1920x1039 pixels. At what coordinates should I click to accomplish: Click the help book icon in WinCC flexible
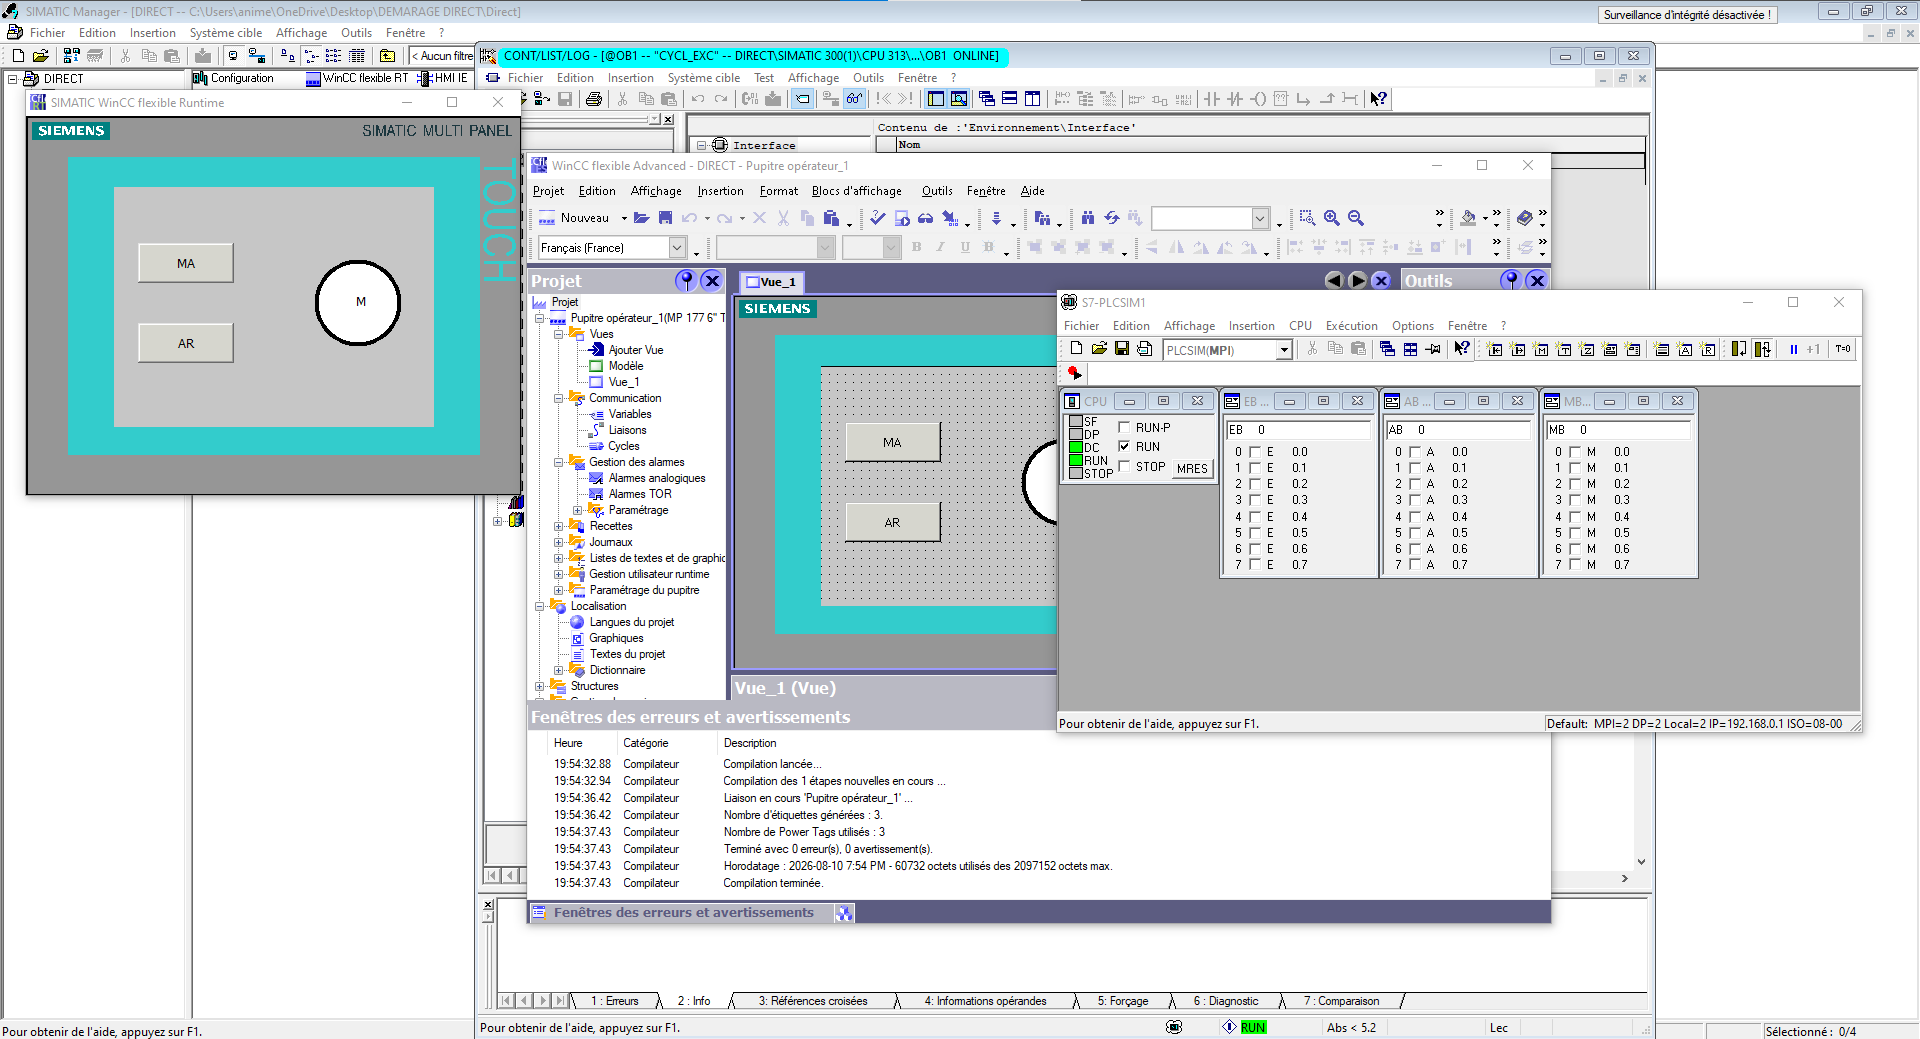[1524, 218]
